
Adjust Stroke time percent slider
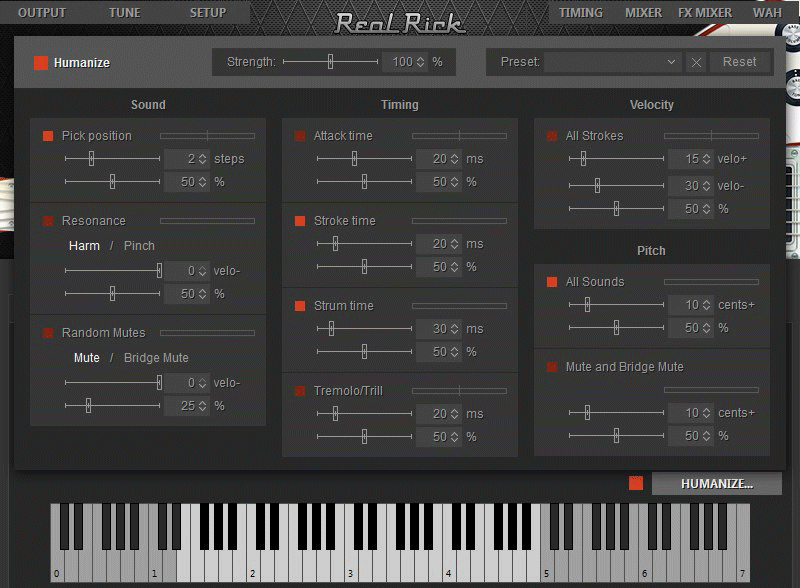pos(364,266)
